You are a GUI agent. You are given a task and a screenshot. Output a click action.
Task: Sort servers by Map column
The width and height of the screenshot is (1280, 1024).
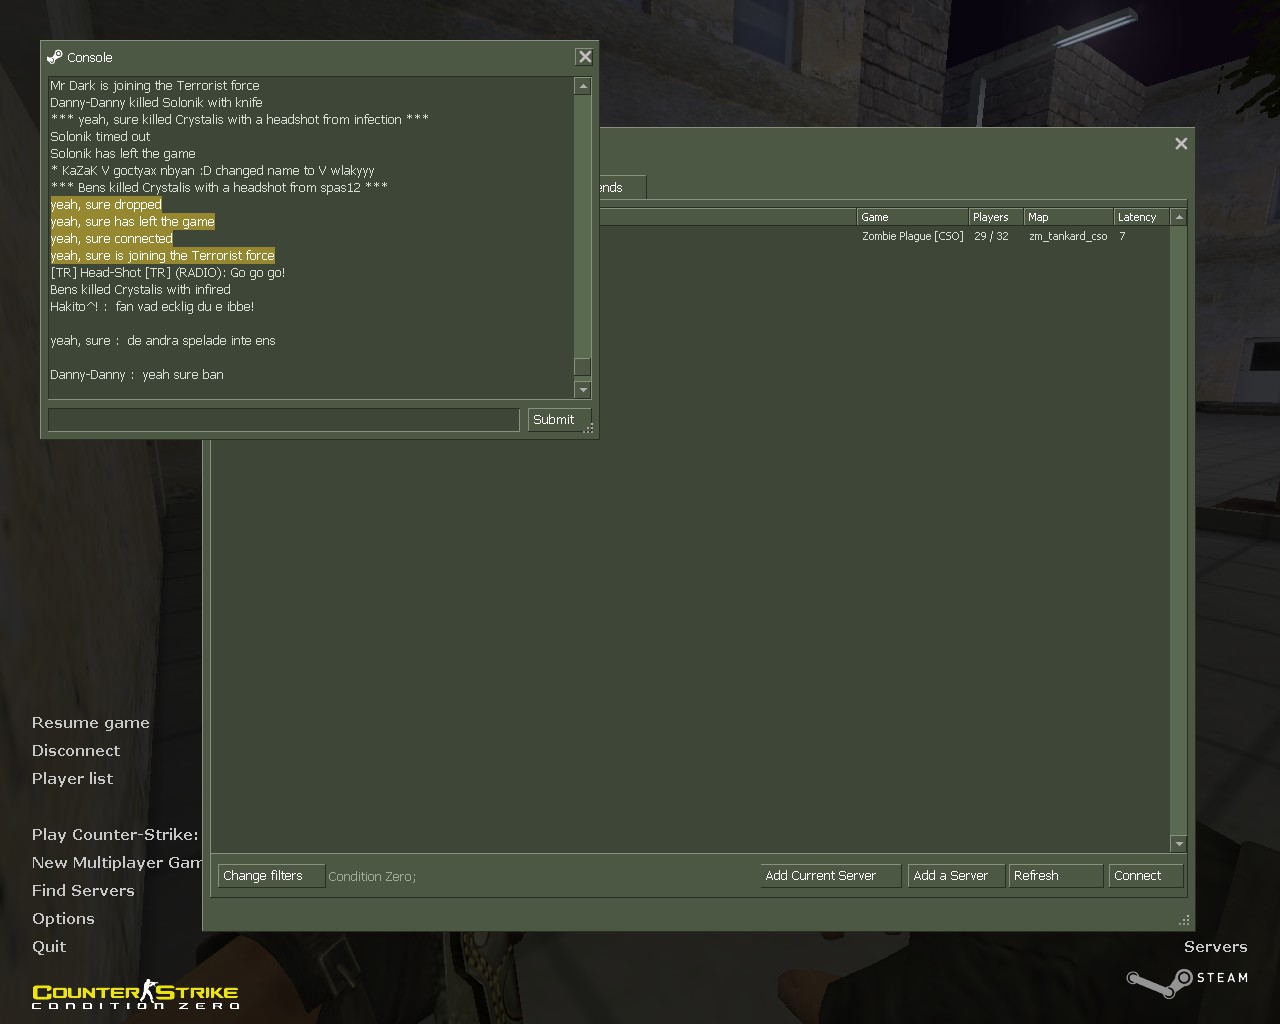point(1067,217)
